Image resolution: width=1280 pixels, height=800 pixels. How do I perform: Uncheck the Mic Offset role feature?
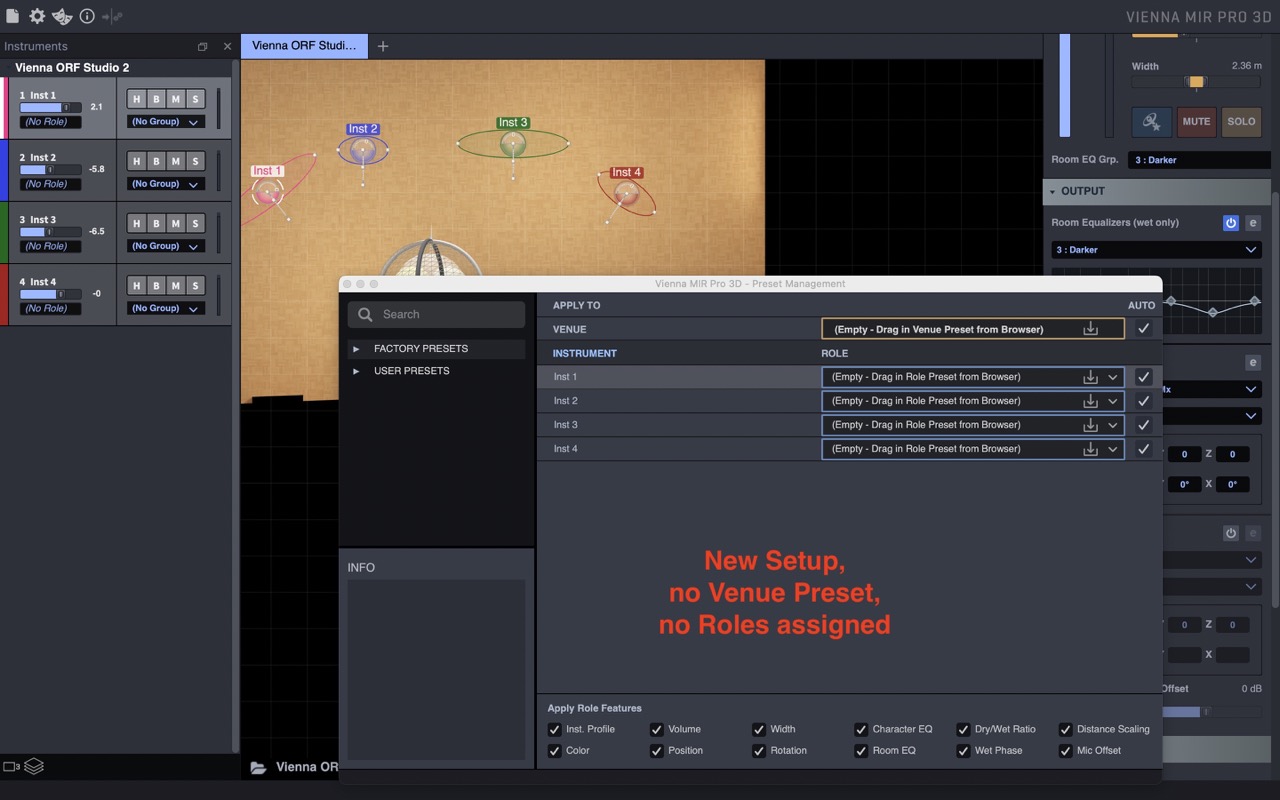1066,750
